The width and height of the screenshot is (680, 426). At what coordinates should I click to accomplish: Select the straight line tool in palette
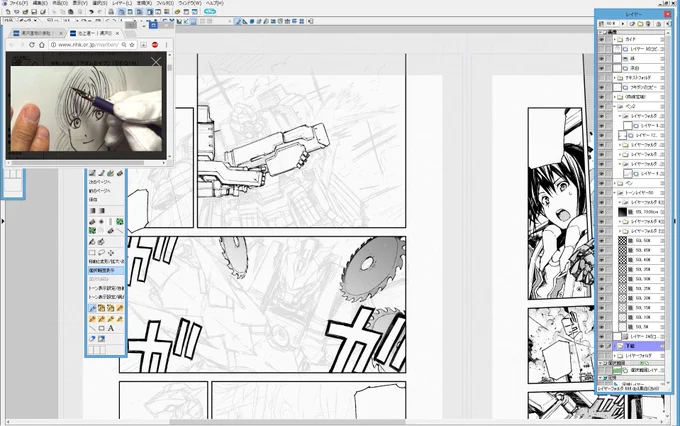pos(92,328)
